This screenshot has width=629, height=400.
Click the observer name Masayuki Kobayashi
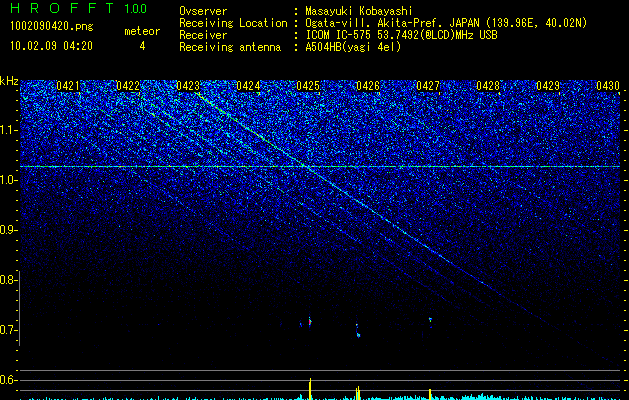[x=359, y=11]
